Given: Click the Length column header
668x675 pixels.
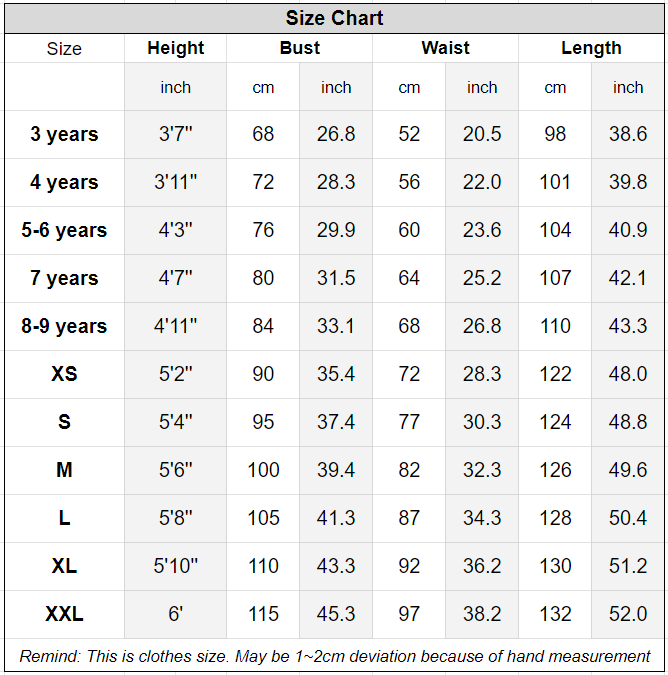Looking at the screenshot, I should click(x=591, y=48).
